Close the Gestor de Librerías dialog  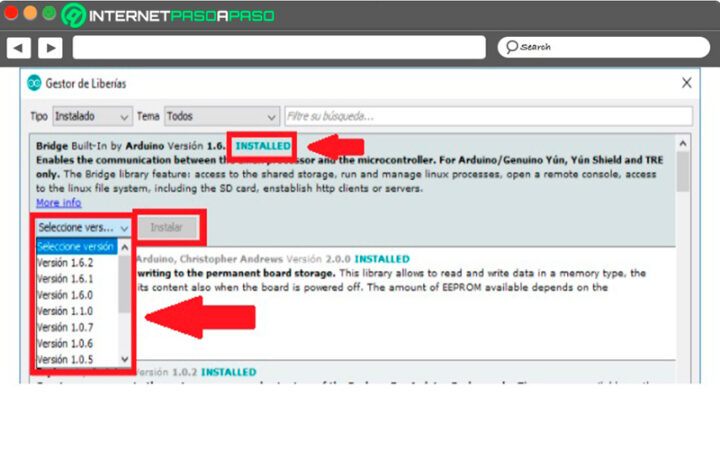686,83
